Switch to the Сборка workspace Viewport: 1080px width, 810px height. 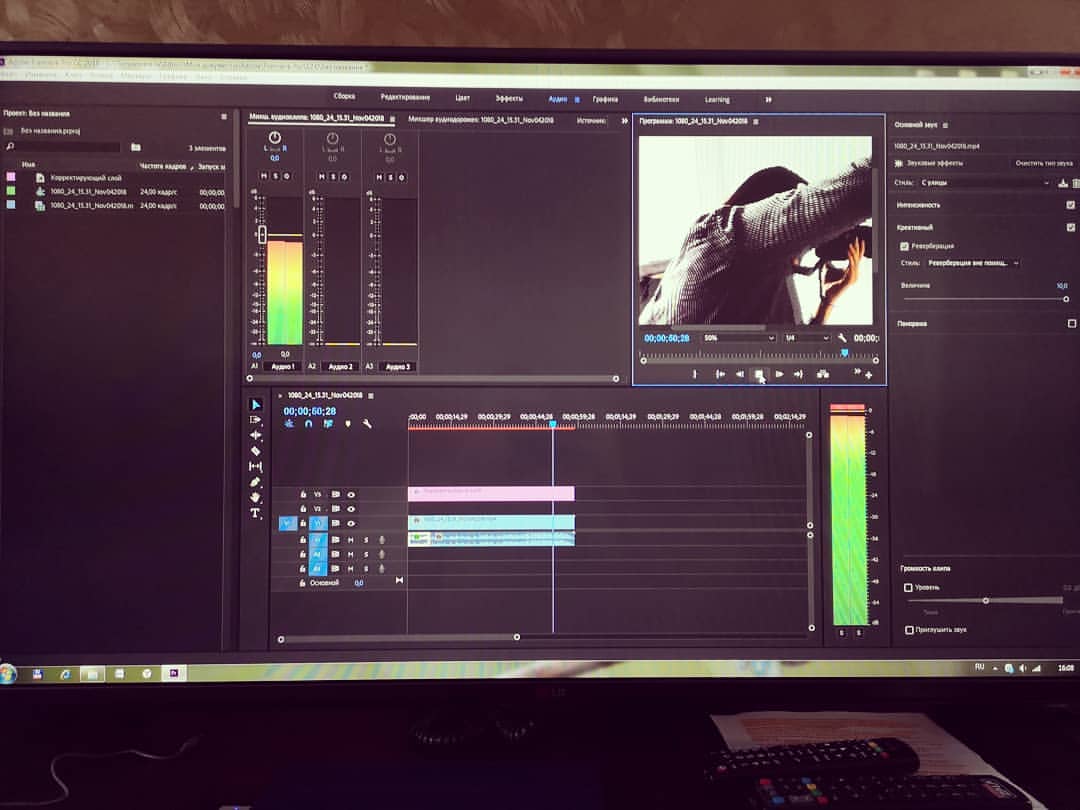click(344, 96)
